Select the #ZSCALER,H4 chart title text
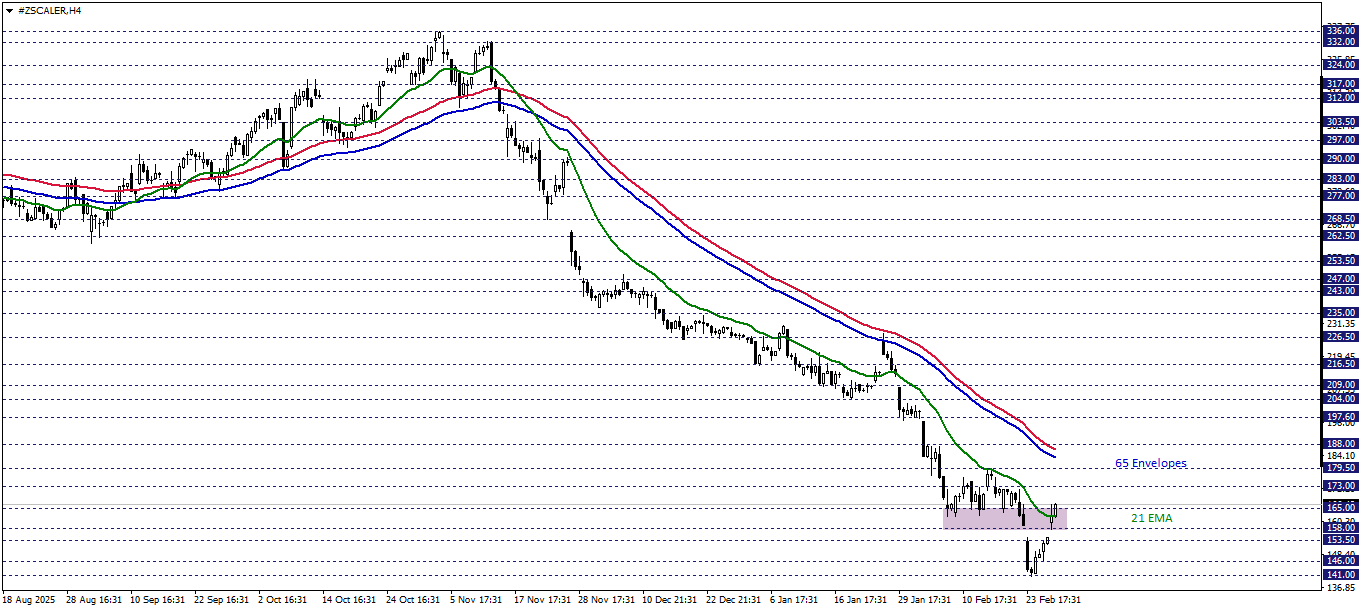This screenshot has height=611, width=1362. pos(50,10)
